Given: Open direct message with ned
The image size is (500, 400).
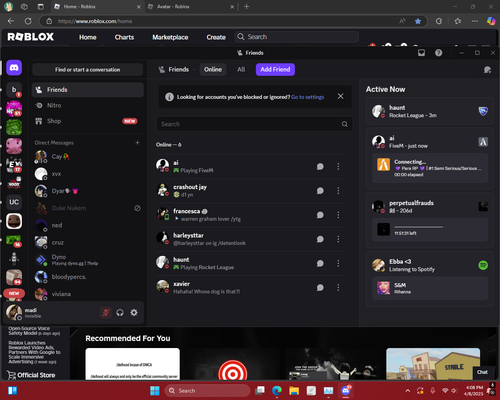Looking at the screenshot, I should point(88,225).
